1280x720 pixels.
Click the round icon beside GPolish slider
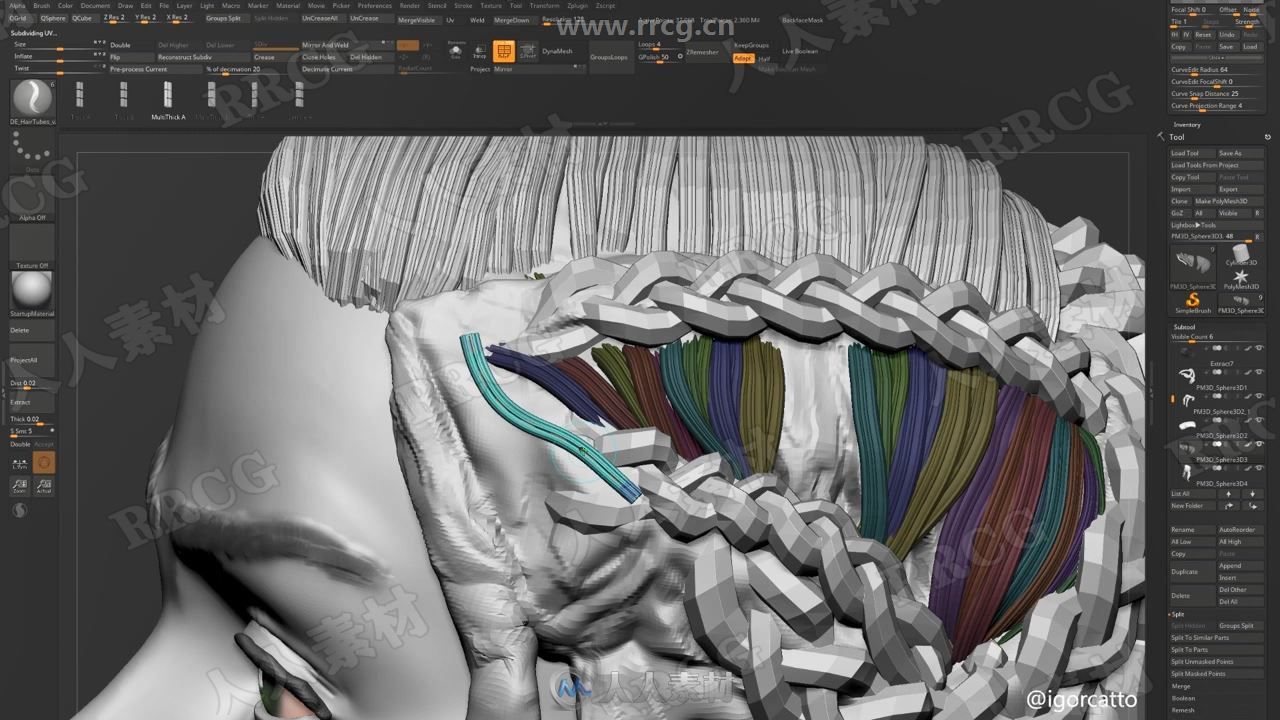pos(680,57)
